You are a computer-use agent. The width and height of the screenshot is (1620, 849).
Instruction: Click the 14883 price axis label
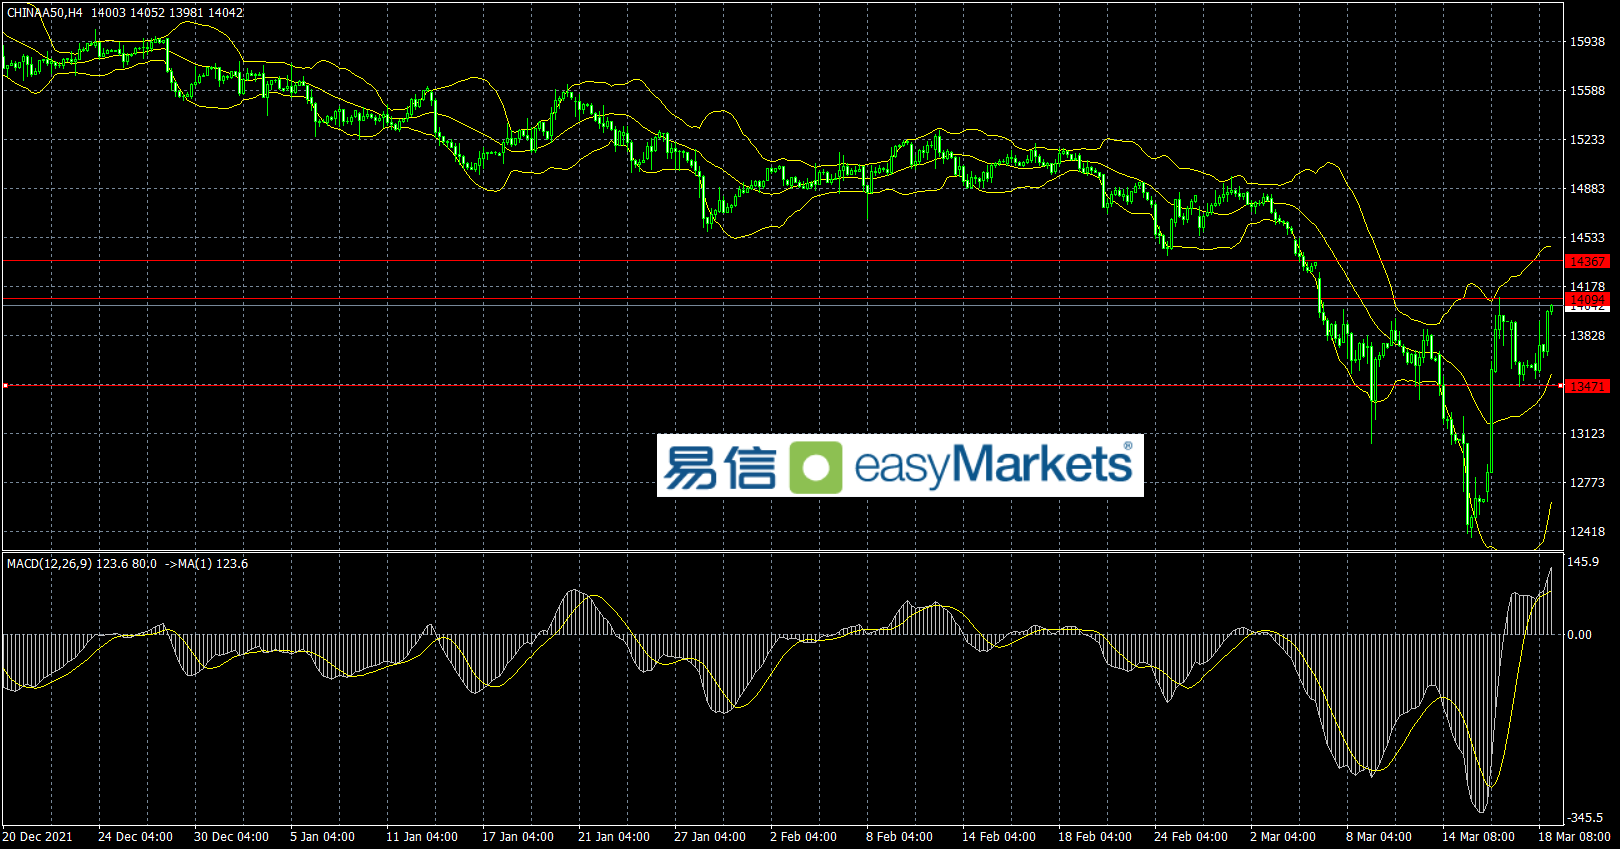1587,189
